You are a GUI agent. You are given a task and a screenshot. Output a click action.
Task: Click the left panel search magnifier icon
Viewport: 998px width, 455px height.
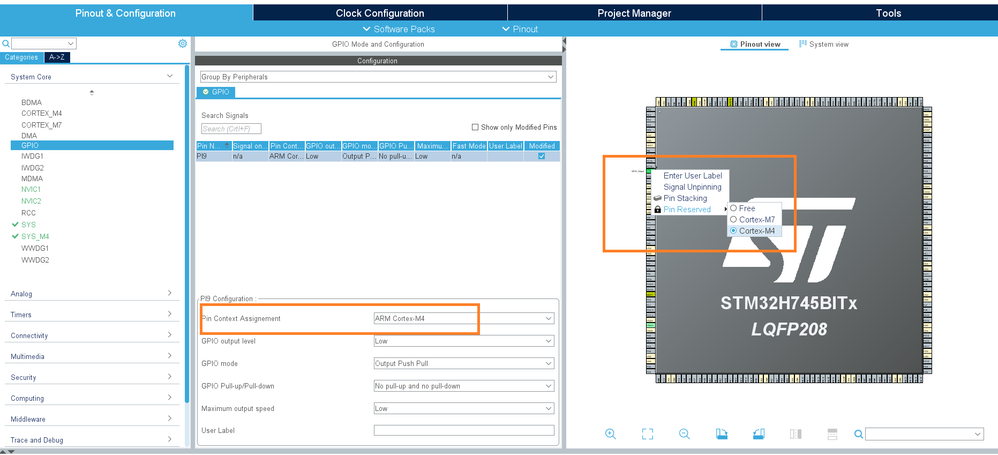click(6, 44)
